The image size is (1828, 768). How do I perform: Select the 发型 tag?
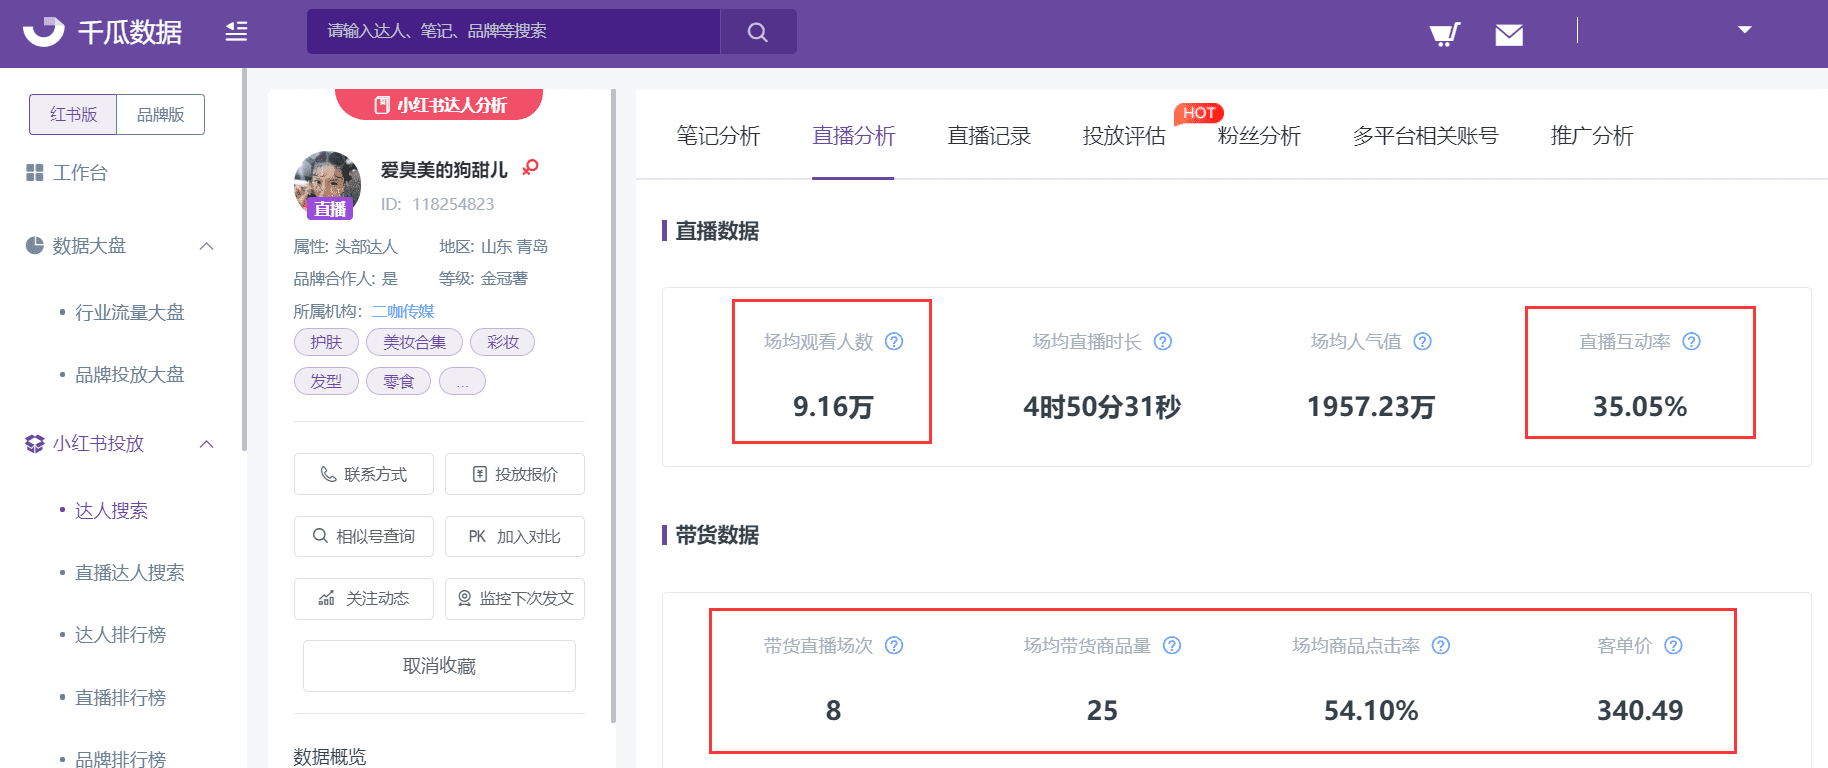(x=326, y=381)
